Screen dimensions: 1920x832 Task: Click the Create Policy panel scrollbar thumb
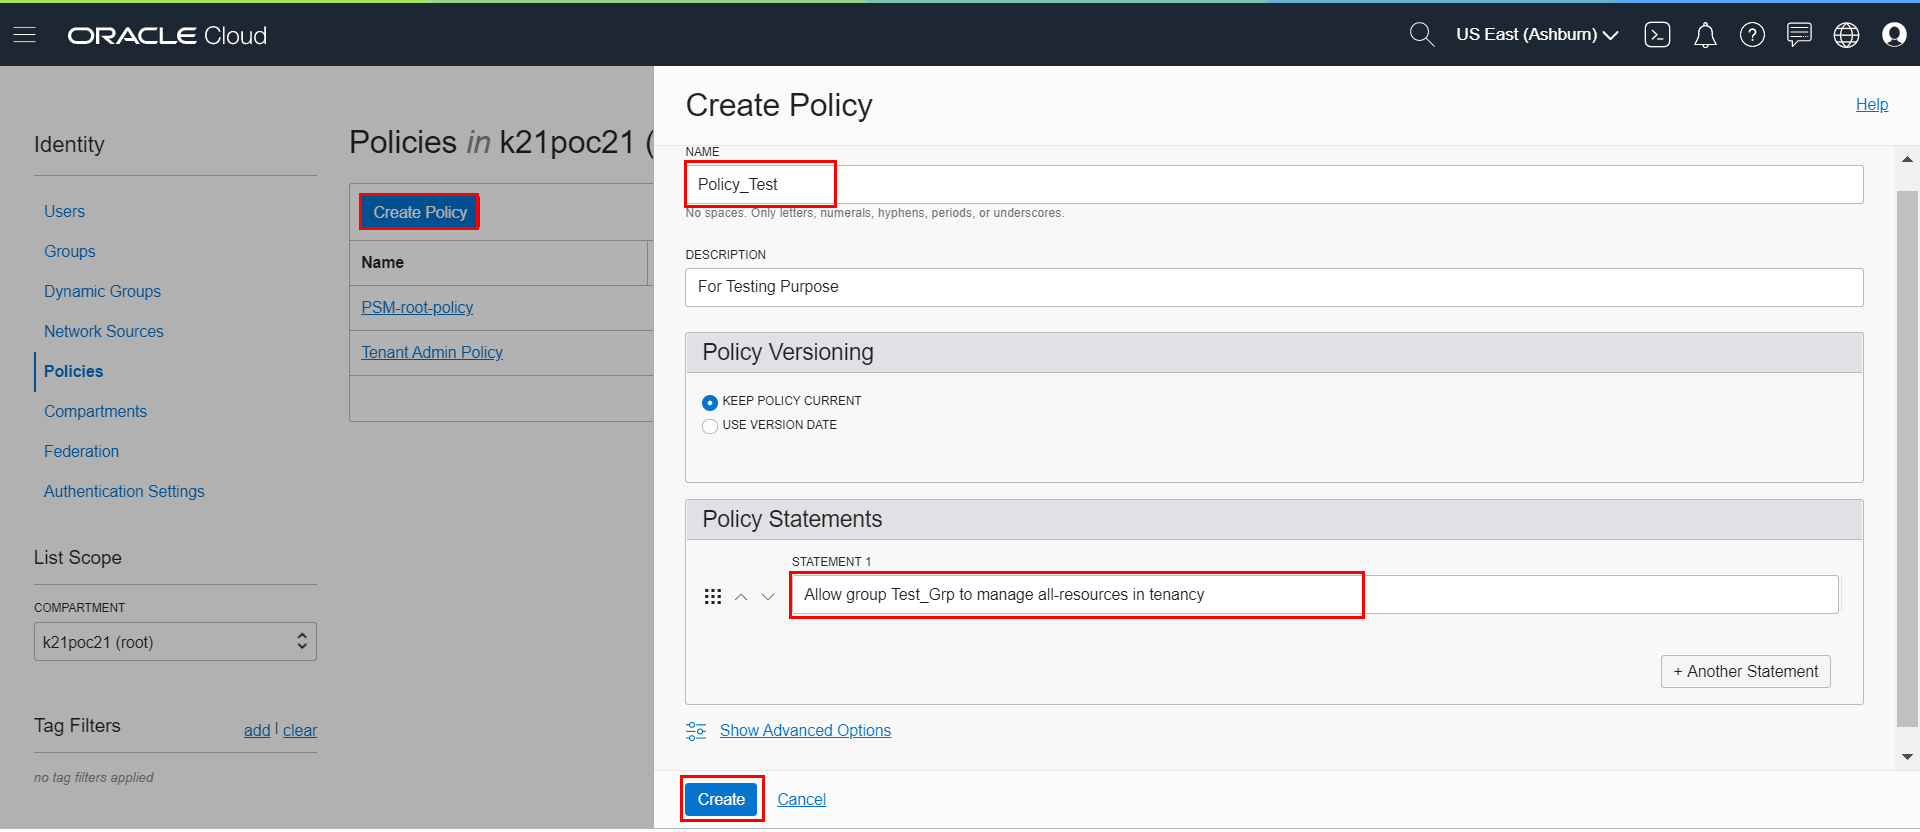click(1907, 458)
